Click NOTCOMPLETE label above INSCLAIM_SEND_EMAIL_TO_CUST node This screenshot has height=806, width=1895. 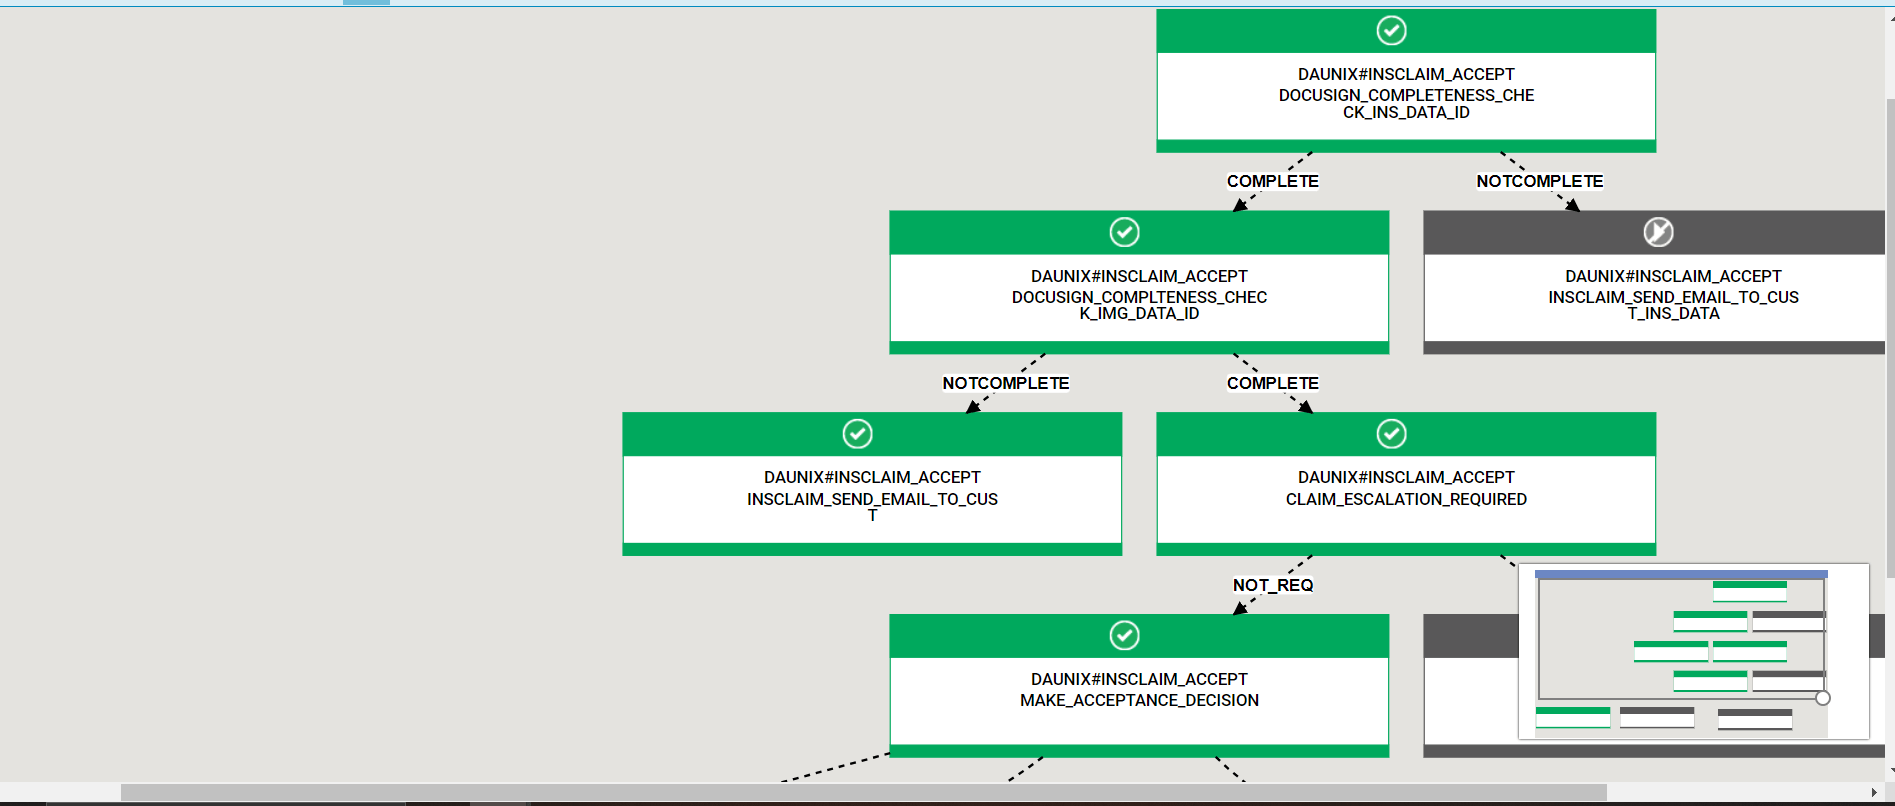(1005, 383)
